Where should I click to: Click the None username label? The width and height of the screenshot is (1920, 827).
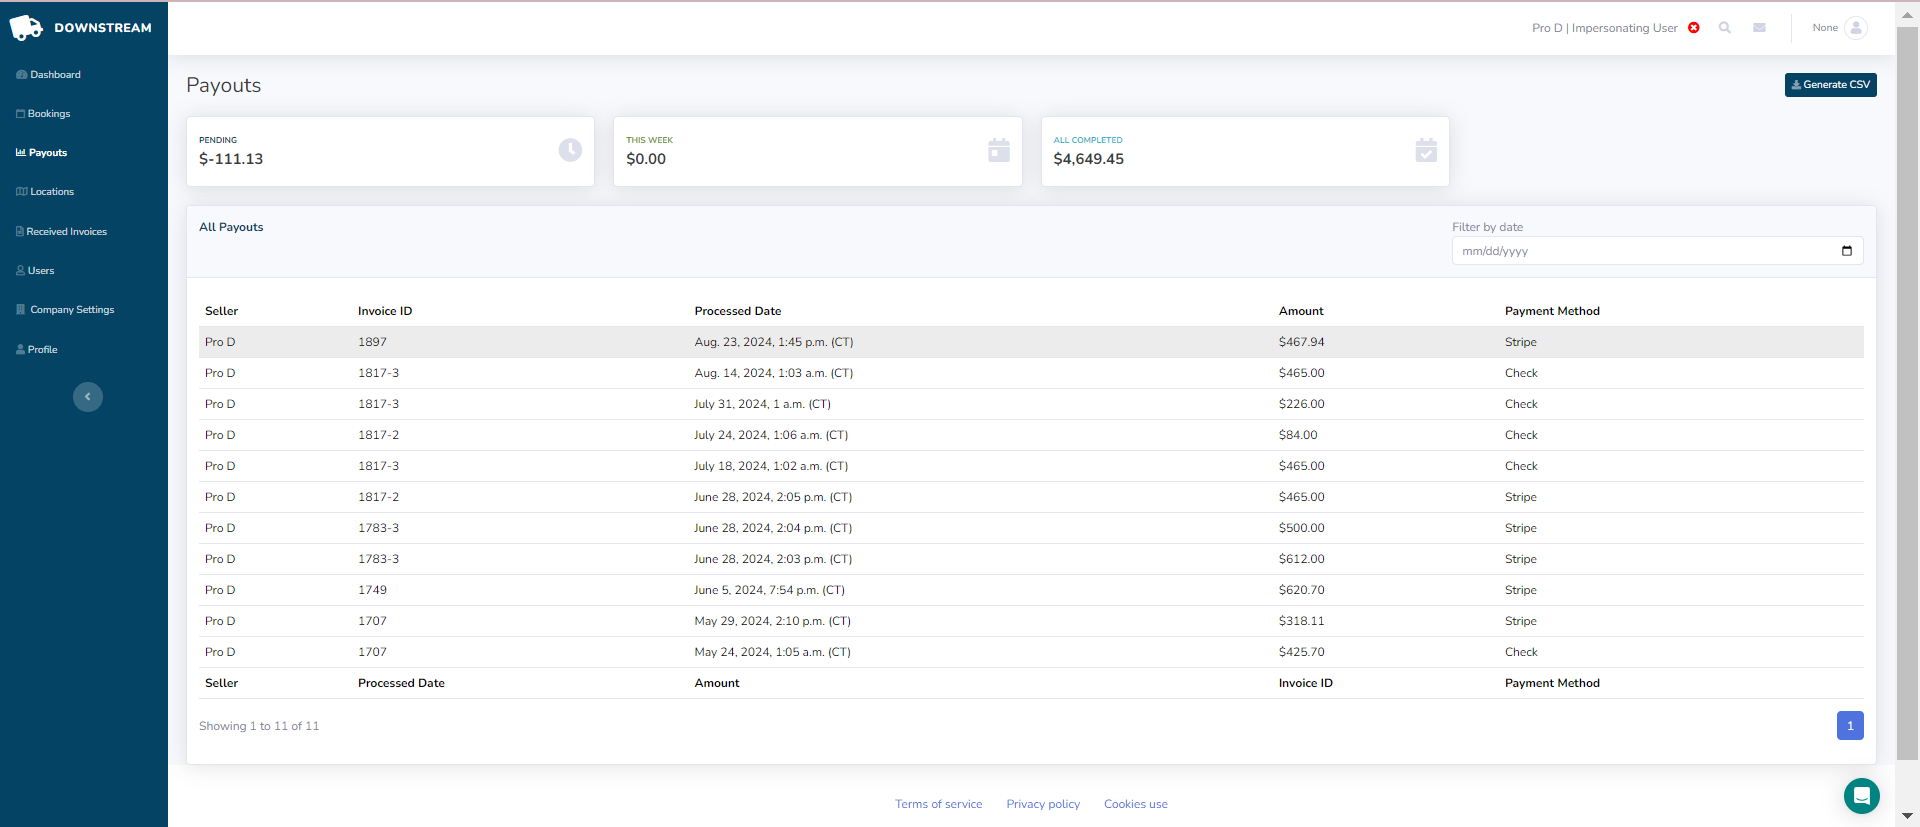[1825, 28]
